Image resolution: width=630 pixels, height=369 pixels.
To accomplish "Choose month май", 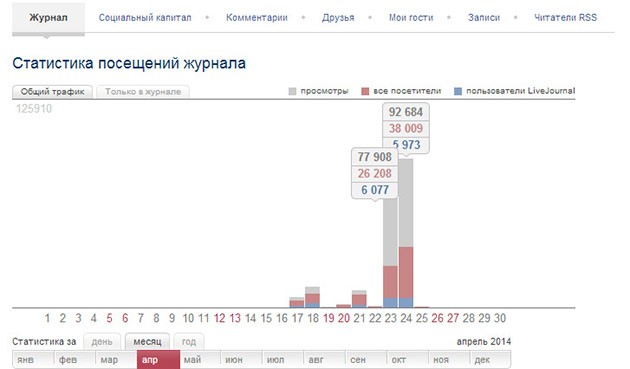I will [x=200, y=359].
